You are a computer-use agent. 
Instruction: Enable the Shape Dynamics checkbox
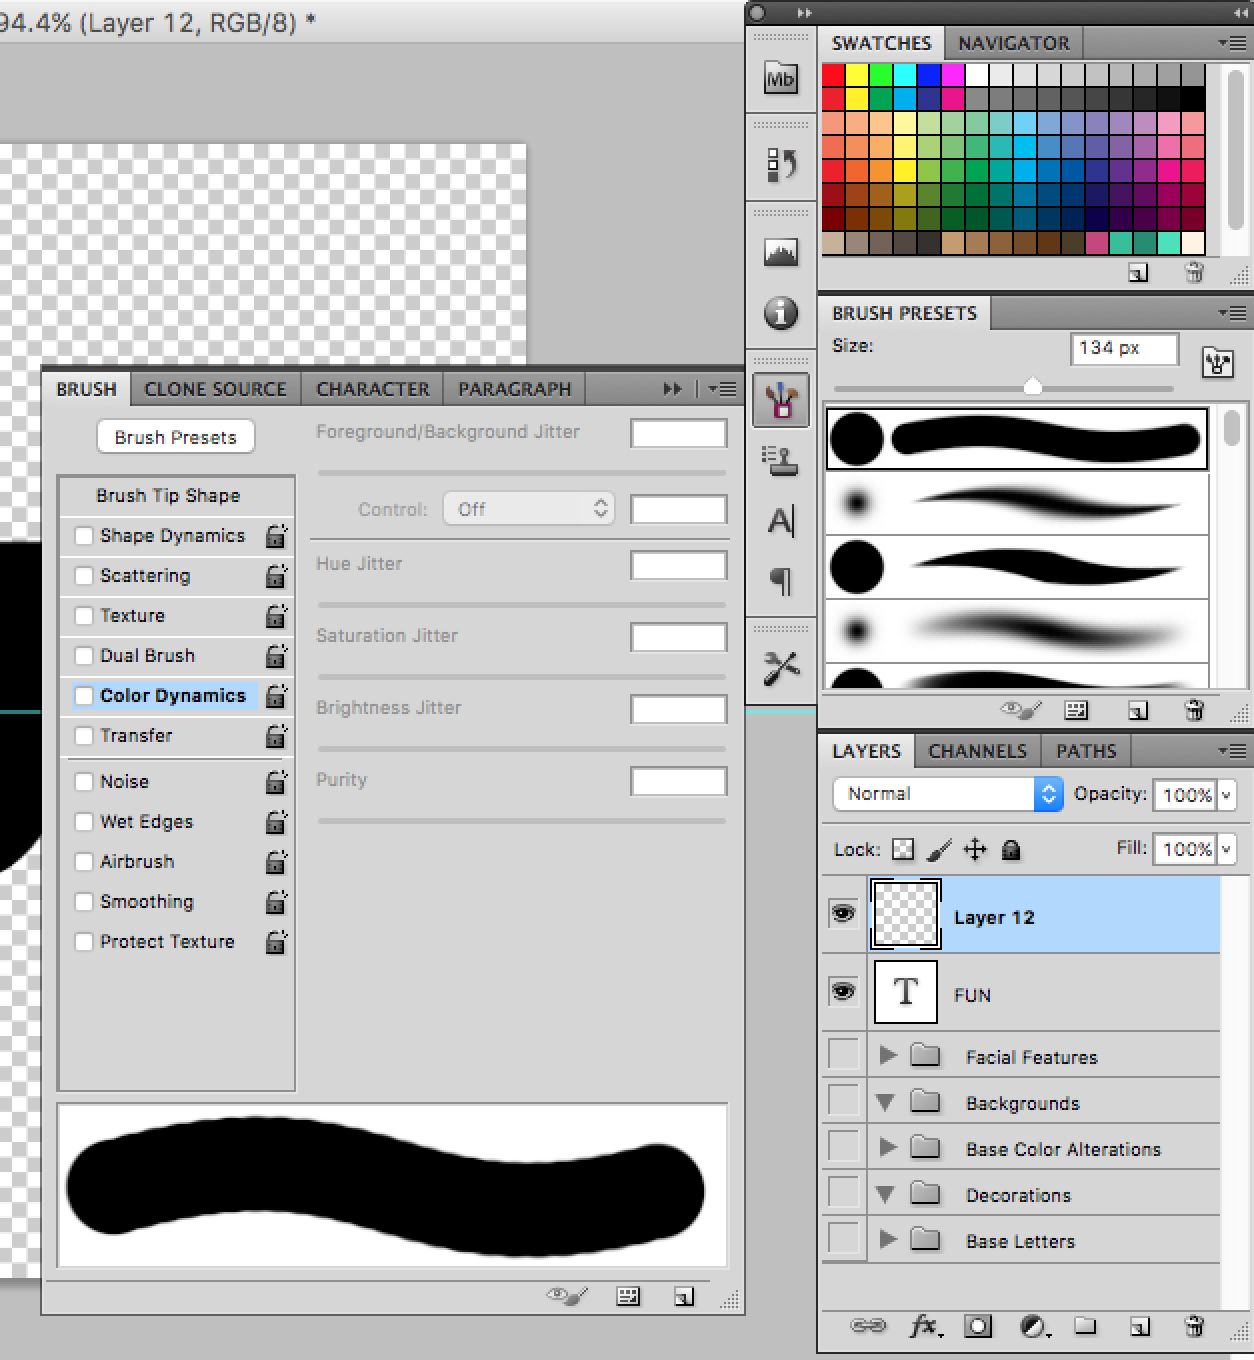pos(84,536)
